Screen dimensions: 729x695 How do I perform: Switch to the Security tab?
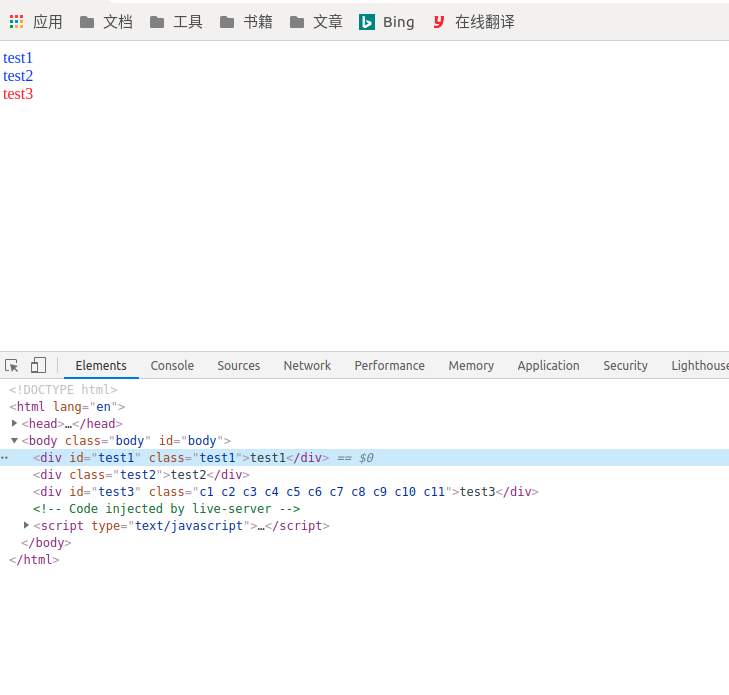click(625, 365)
